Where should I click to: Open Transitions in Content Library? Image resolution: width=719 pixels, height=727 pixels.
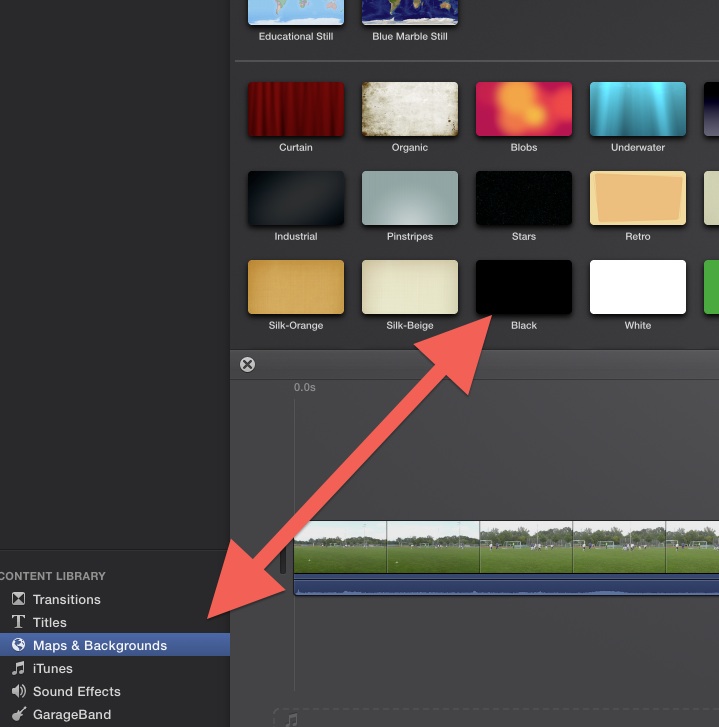click(x=115, y=599)
